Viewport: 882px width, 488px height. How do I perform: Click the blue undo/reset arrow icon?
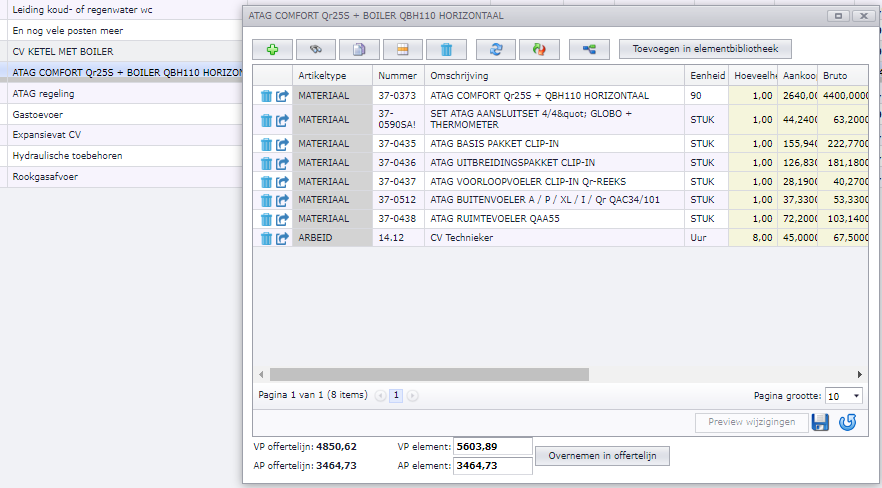point(848,422)
